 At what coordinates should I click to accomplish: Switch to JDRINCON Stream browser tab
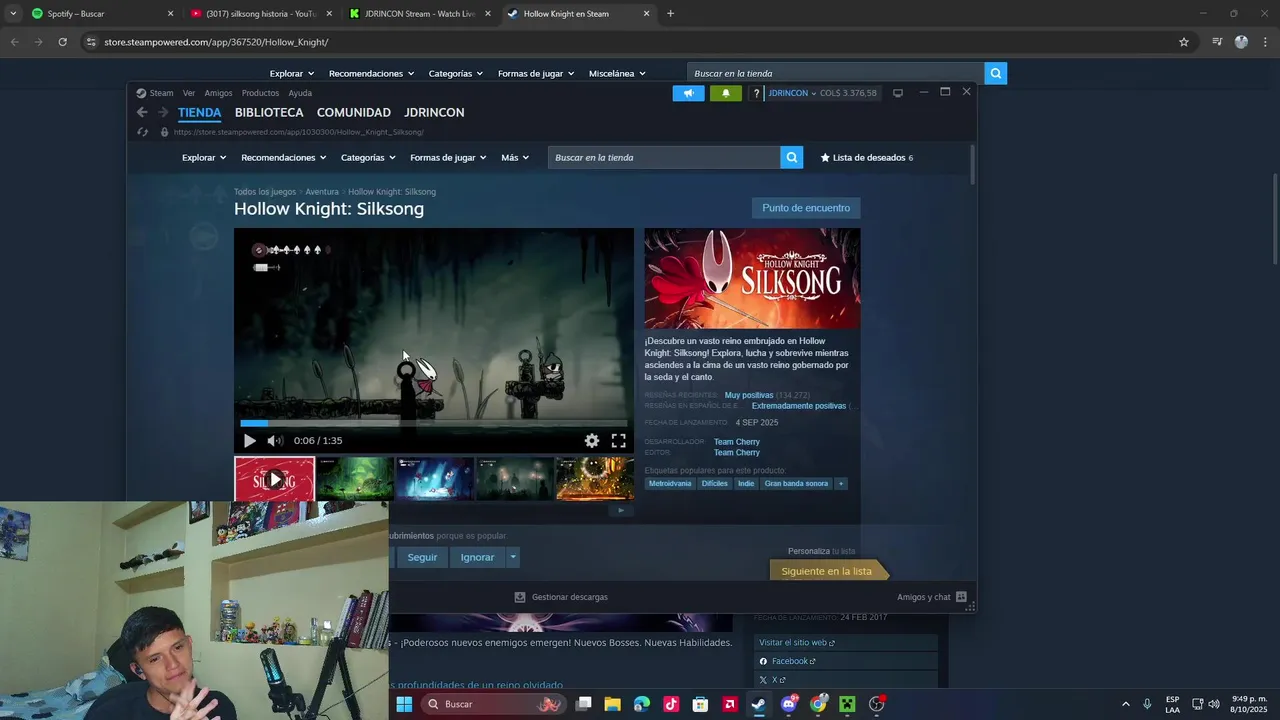click(418, 14)
